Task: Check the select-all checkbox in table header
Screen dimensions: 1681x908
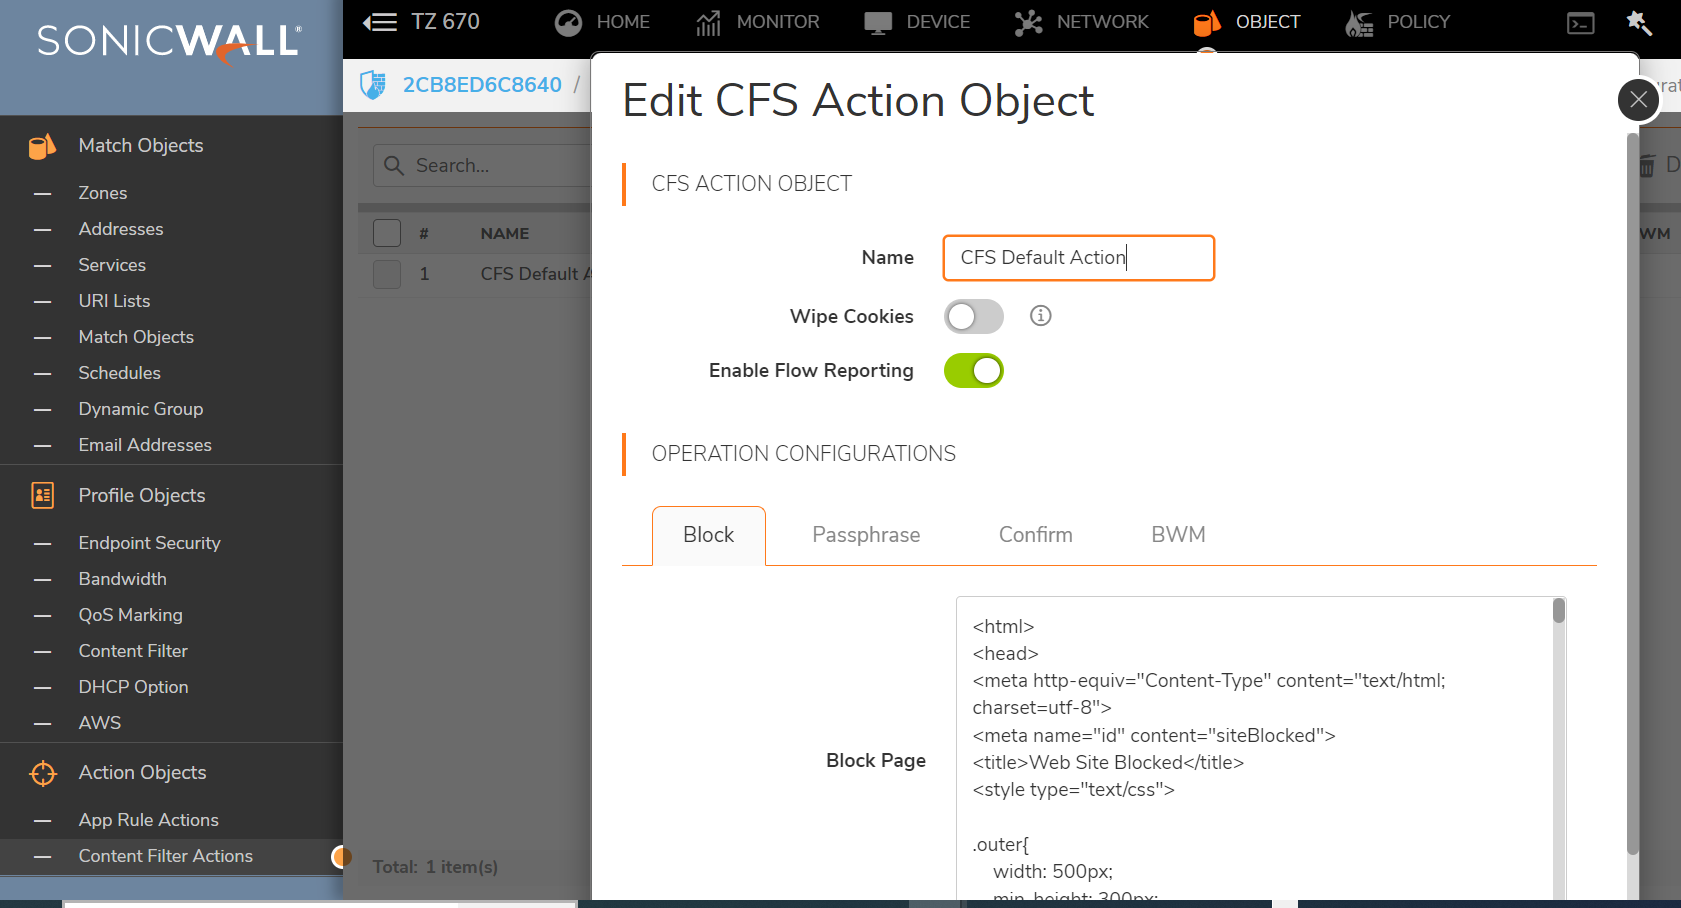Action: pyautogui.click(x=387, y=233)
